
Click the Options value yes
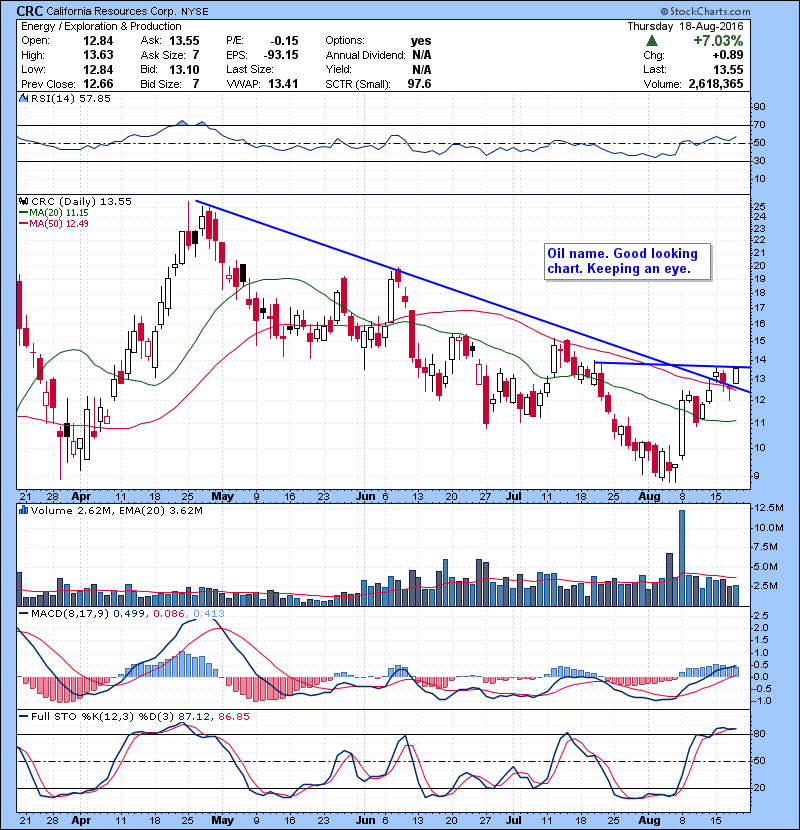click(421, 41)
